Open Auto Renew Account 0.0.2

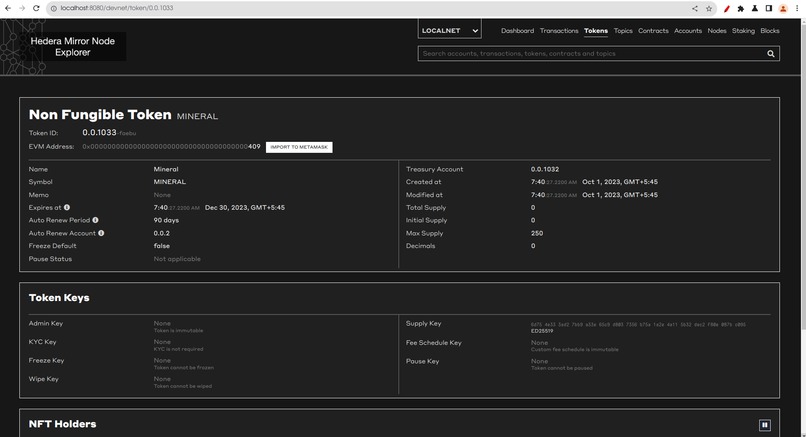161,233
